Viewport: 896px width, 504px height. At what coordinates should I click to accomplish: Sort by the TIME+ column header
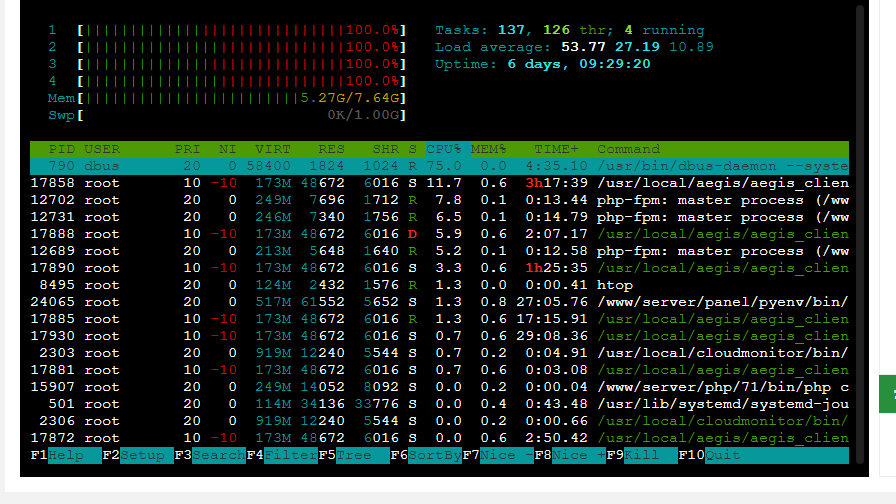(556, 149)
